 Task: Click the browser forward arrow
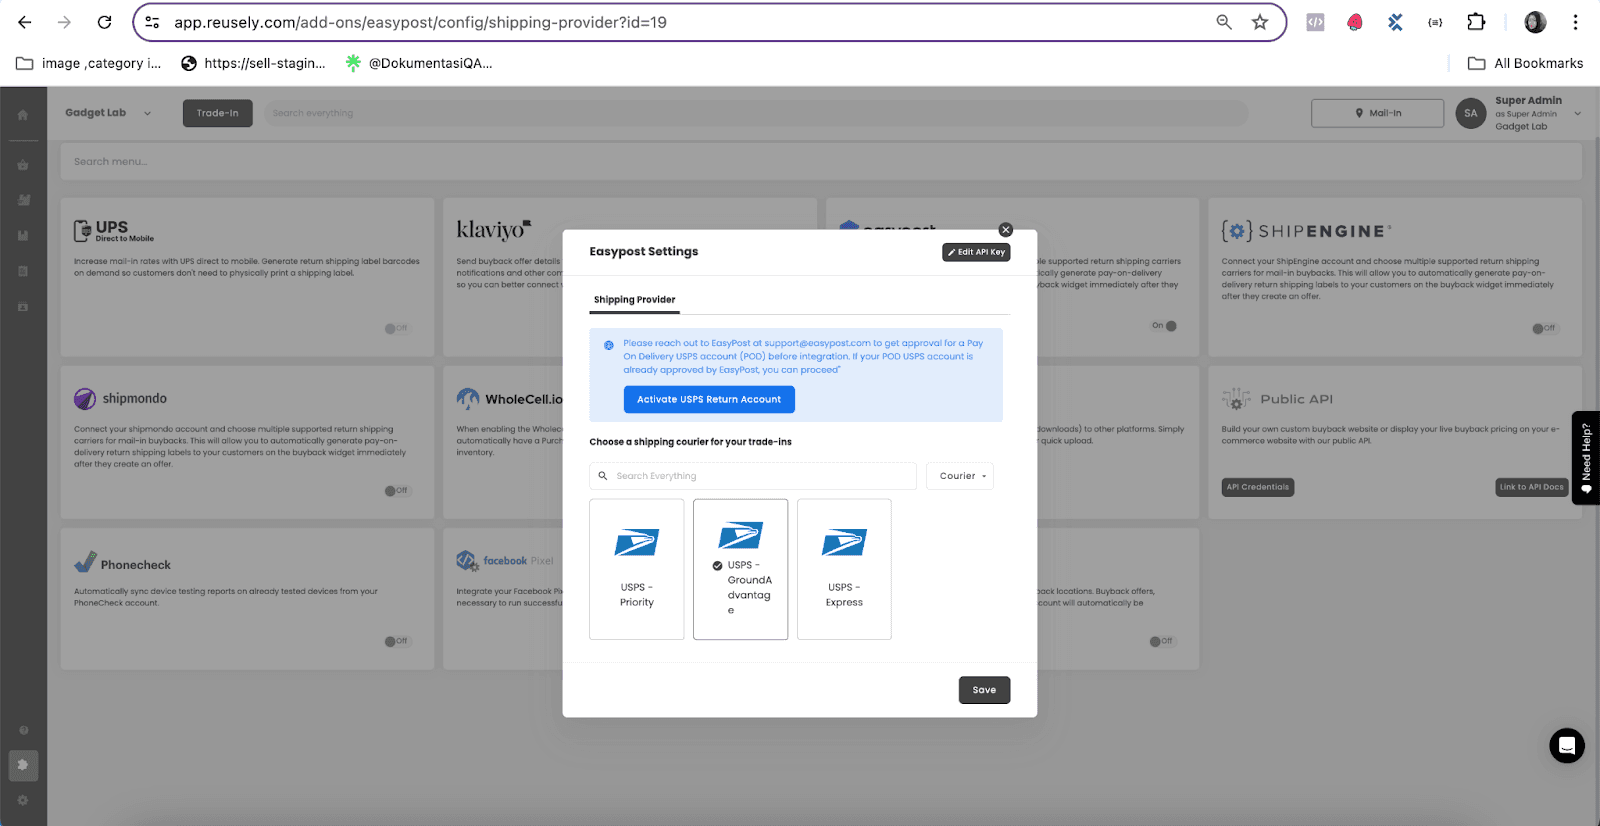[65, 22]
